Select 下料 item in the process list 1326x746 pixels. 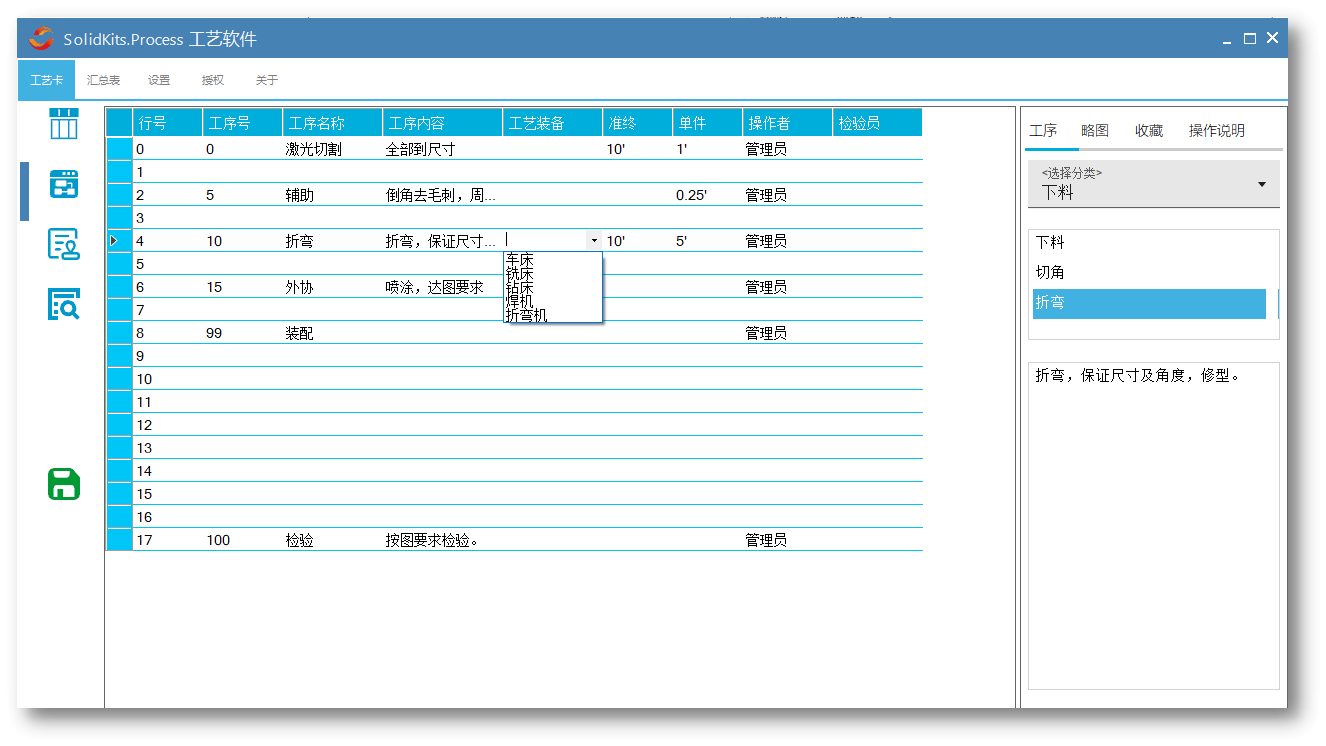(1050, 242)
